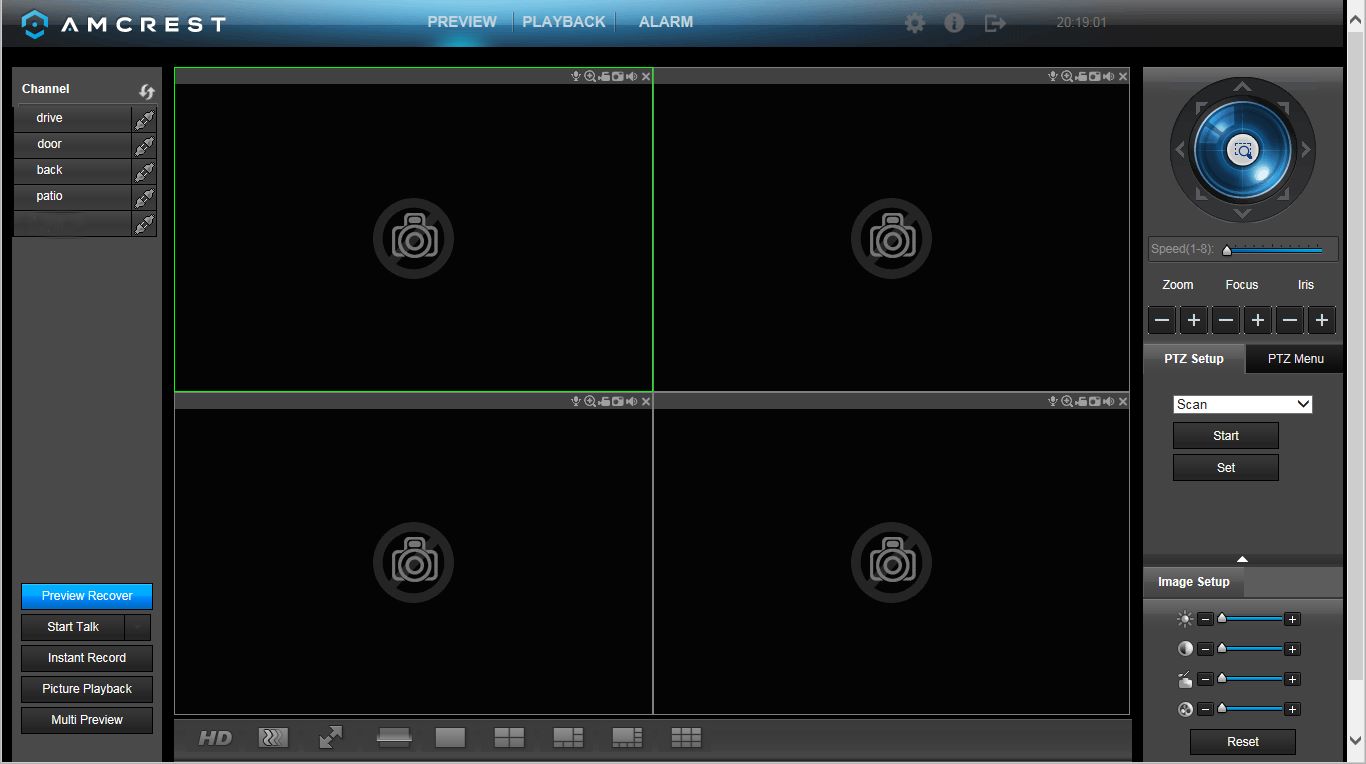
Task: Switch to the ALARM tab
Action: tap(666, 21)
